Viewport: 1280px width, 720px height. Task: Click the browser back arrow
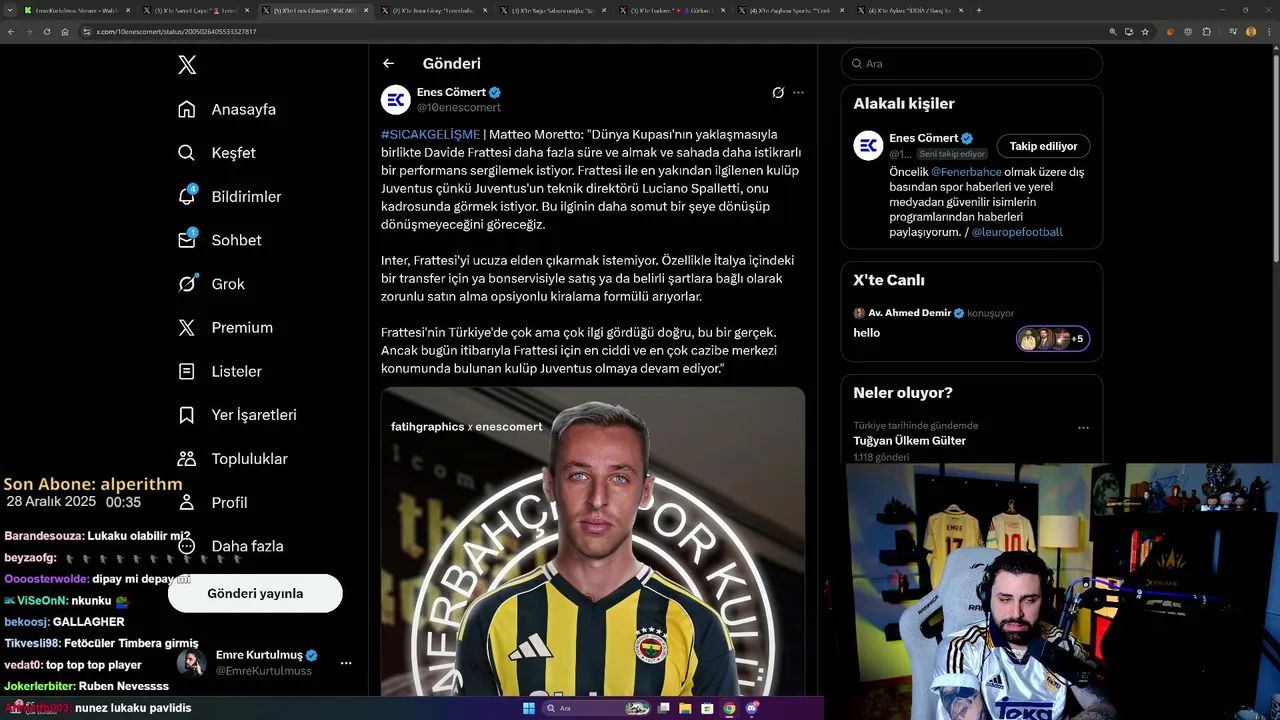[x=11, y=31]
